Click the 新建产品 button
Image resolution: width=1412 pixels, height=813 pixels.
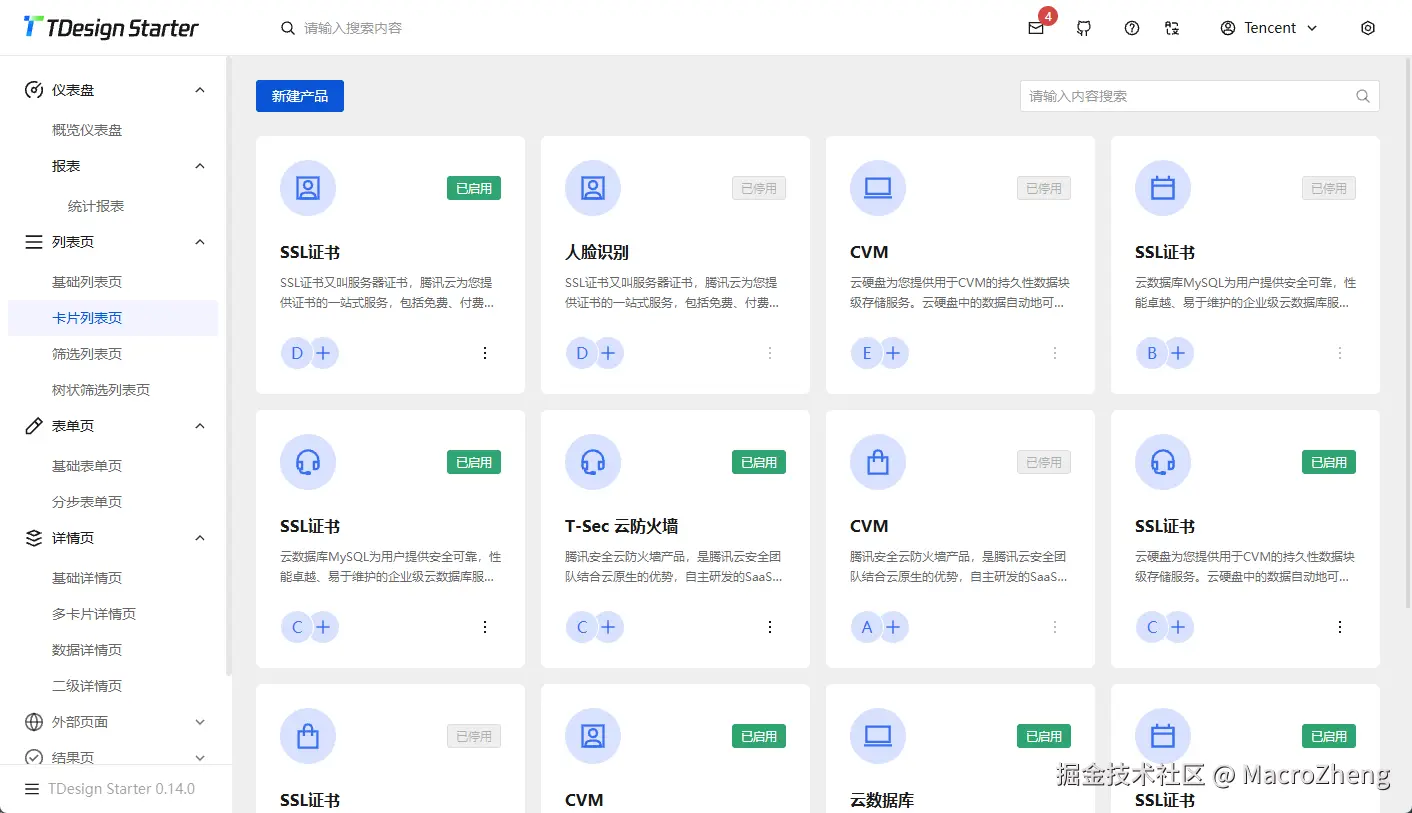coord(300,96)
